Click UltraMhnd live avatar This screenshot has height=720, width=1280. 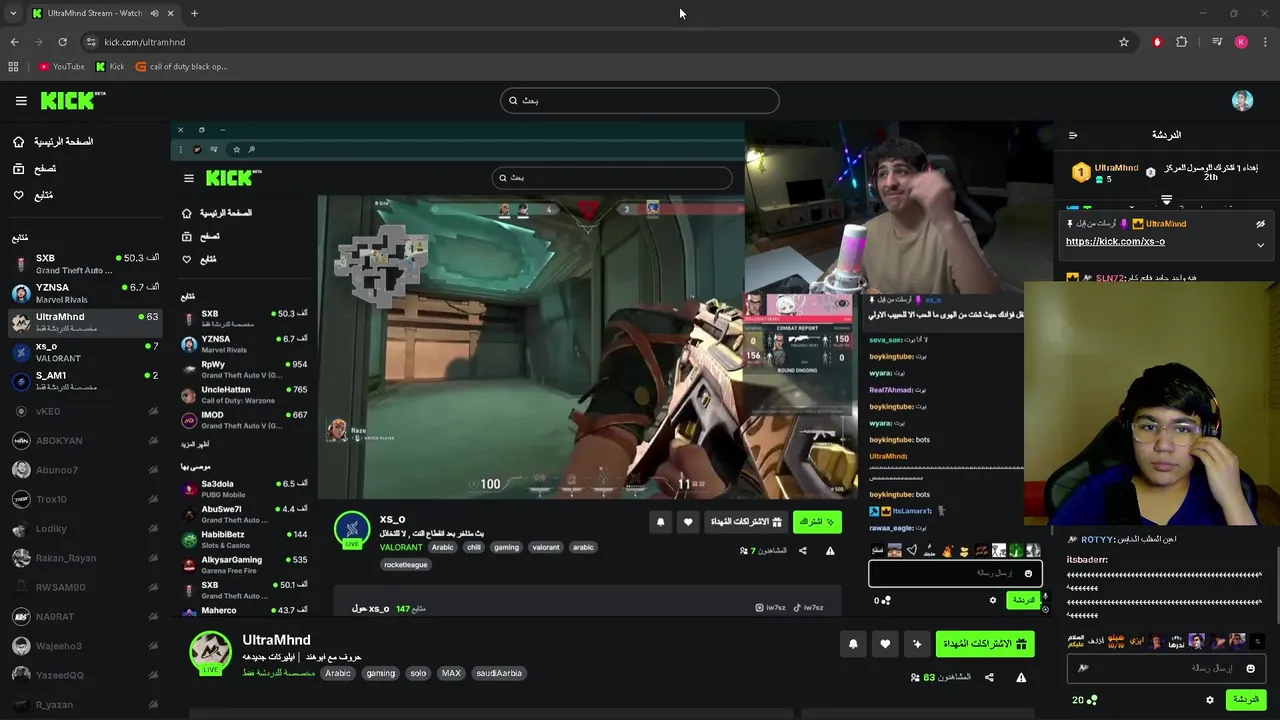(x=210, y=652)
